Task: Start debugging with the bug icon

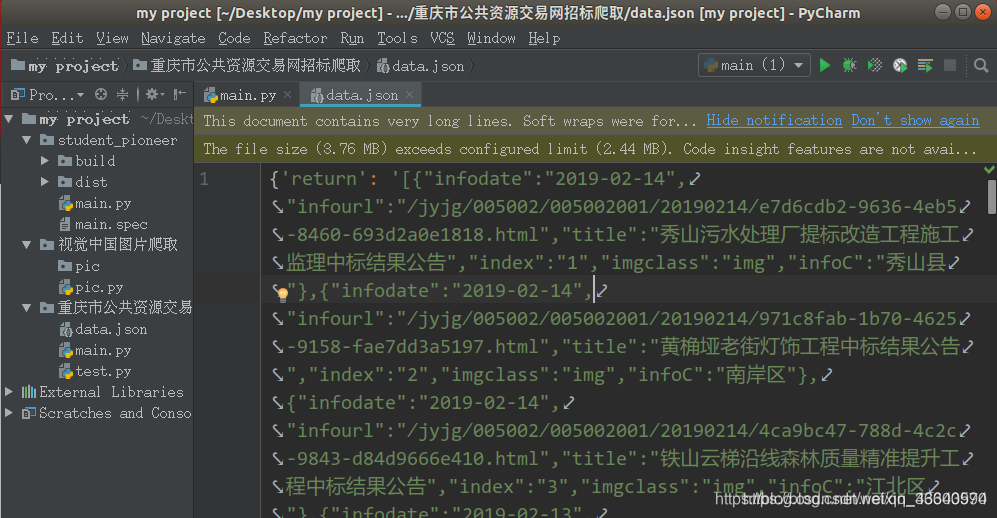Action: point(849,65)
